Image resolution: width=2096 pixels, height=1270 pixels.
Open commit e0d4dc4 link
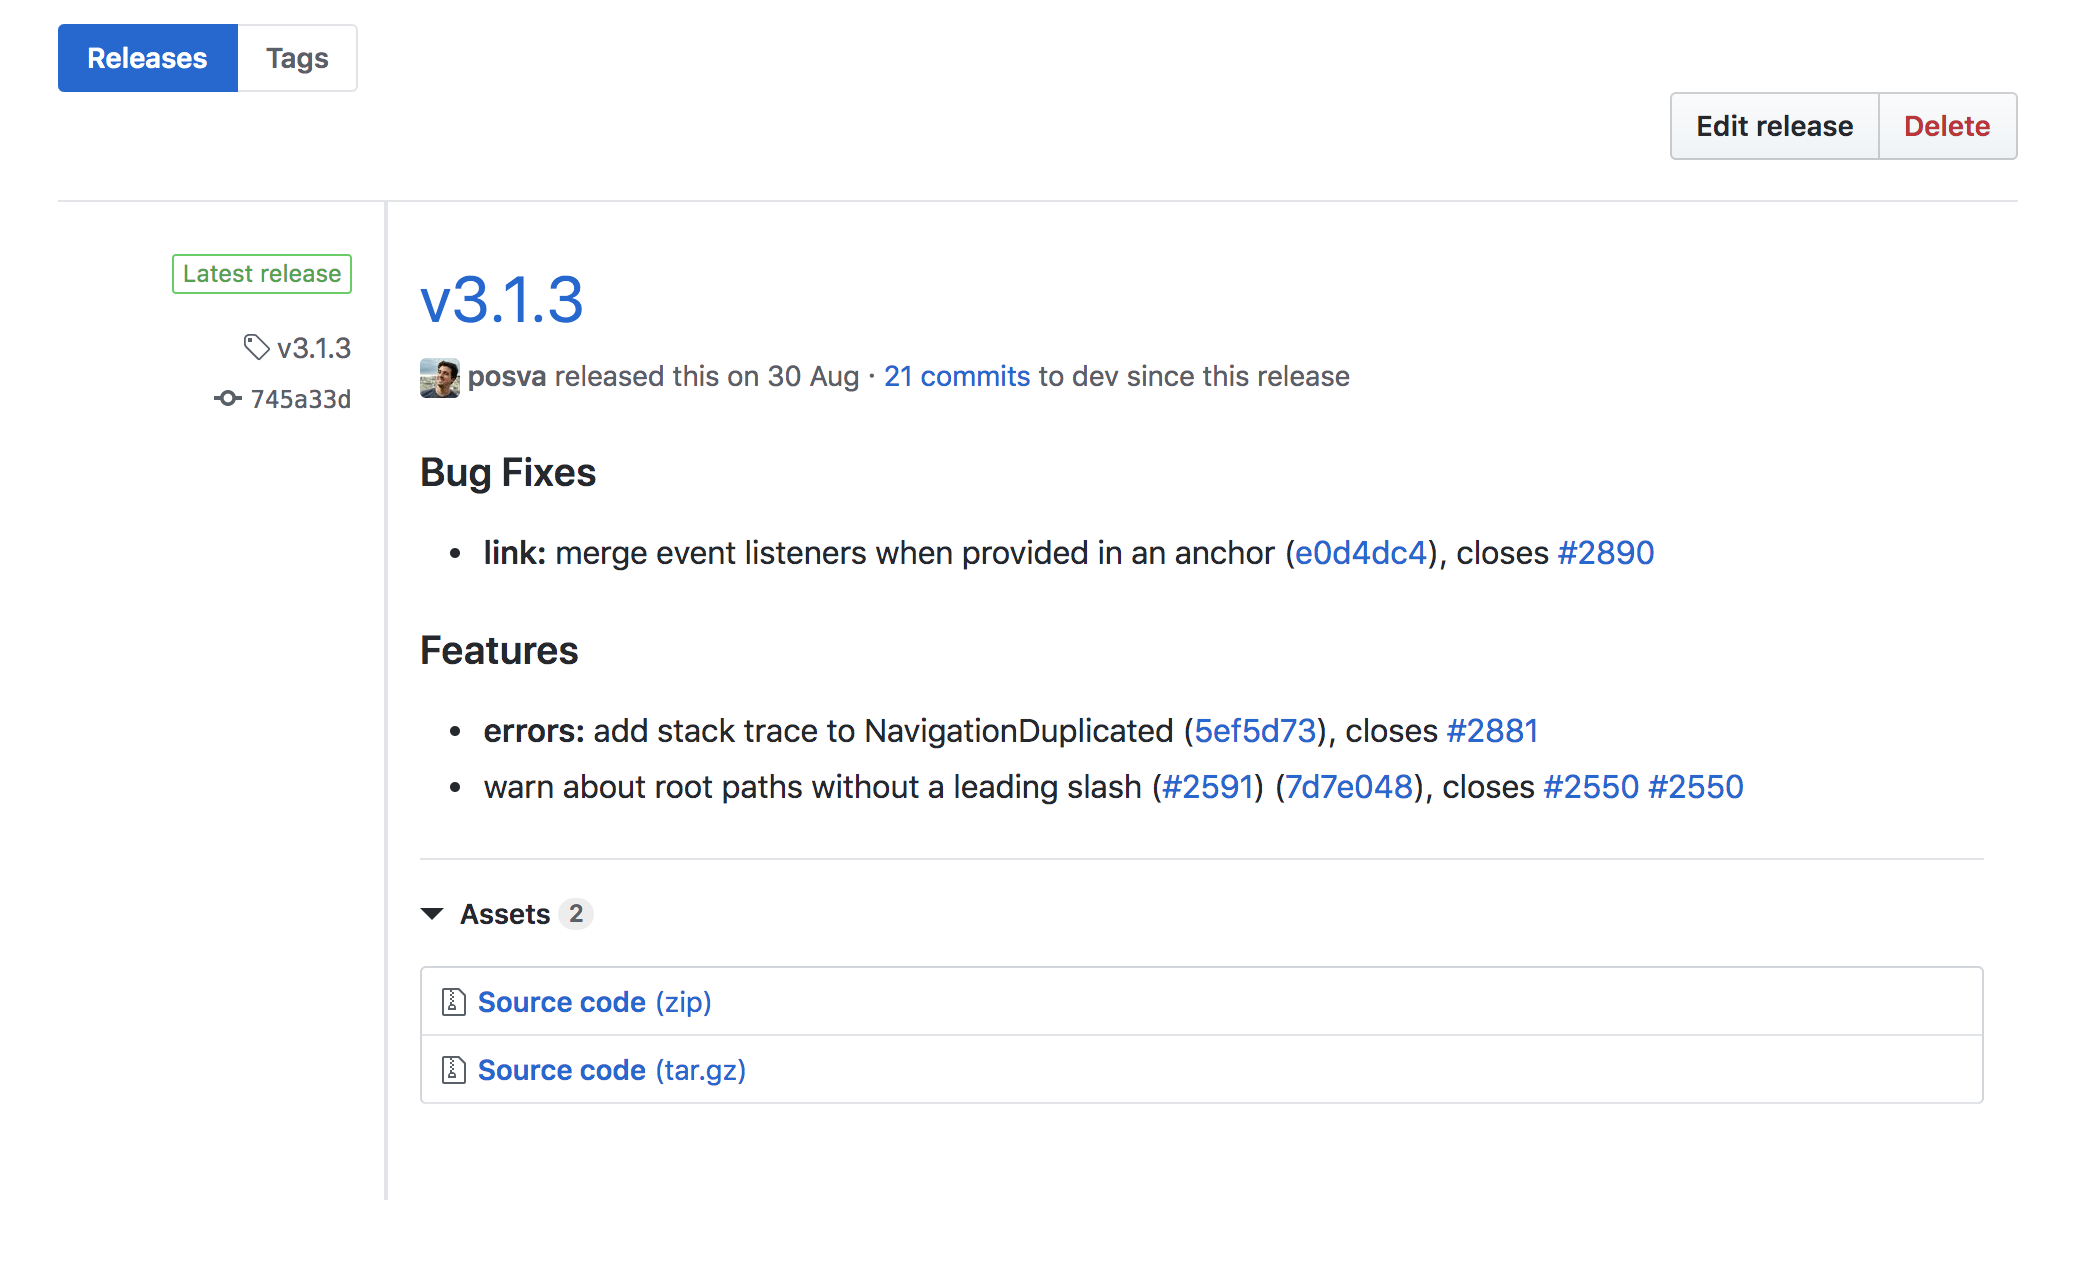point(1360,552)
